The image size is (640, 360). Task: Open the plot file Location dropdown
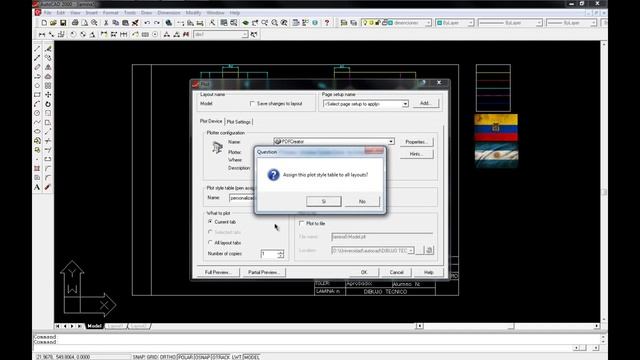pos(411,250)
